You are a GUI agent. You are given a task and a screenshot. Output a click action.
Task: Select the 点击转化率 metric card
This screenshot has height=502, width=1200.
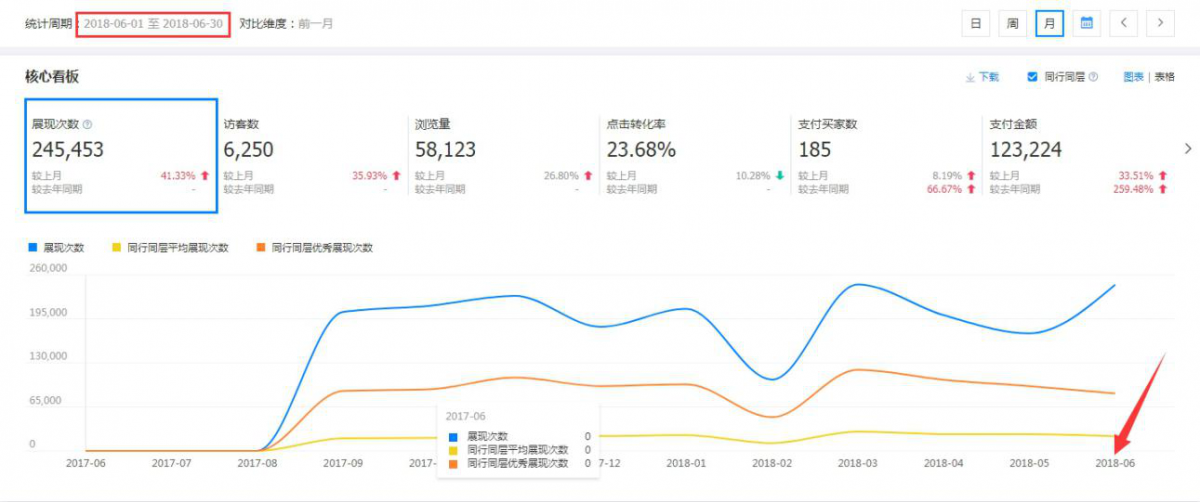(695, 155)
